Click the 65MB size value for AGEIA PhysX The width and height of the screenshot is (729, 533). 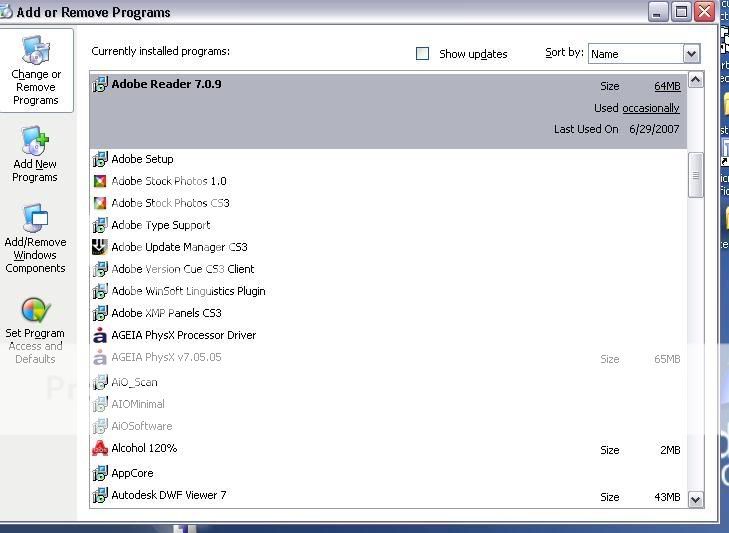[667, 359]
